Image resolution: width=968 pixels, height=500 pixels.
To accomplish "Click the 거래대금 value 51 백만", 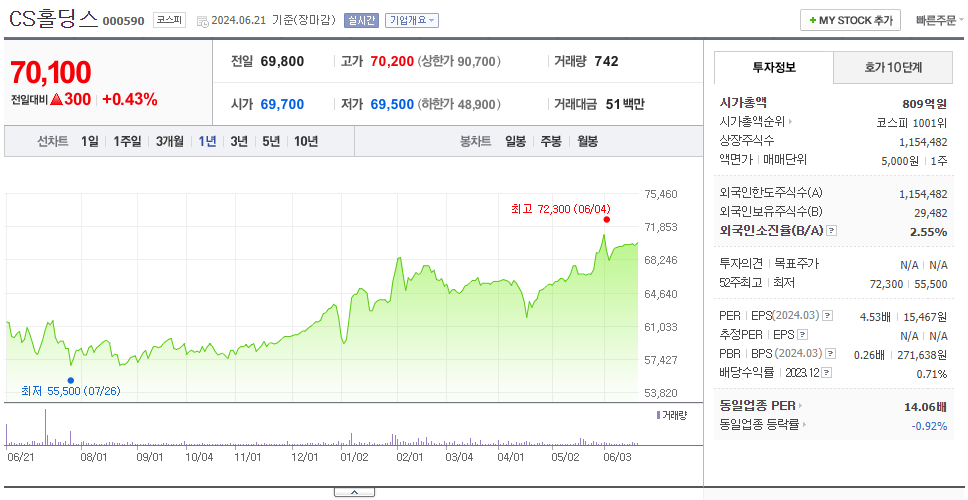I will coord(625,104).
